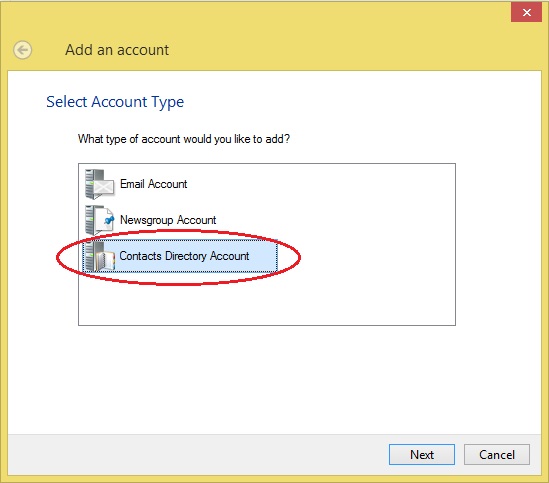This screenshot has height=483, width=549.
Task: Close the Add an account dialog
Action: [x=526, y=13]
